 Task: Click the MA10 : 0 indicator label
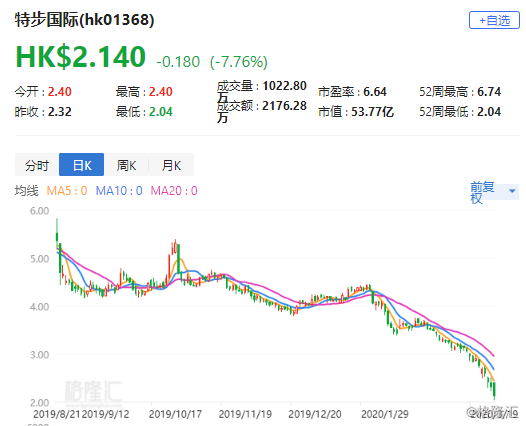click(x=119, y=191)
